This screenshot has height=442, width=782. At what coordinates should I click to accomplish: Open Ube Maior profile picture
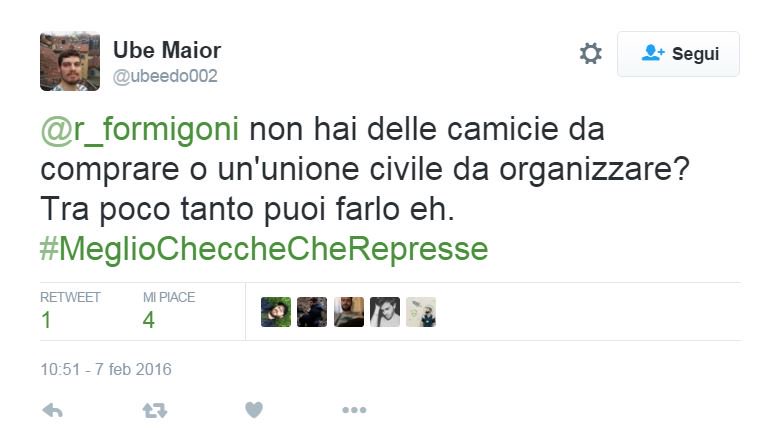(70, 61)
